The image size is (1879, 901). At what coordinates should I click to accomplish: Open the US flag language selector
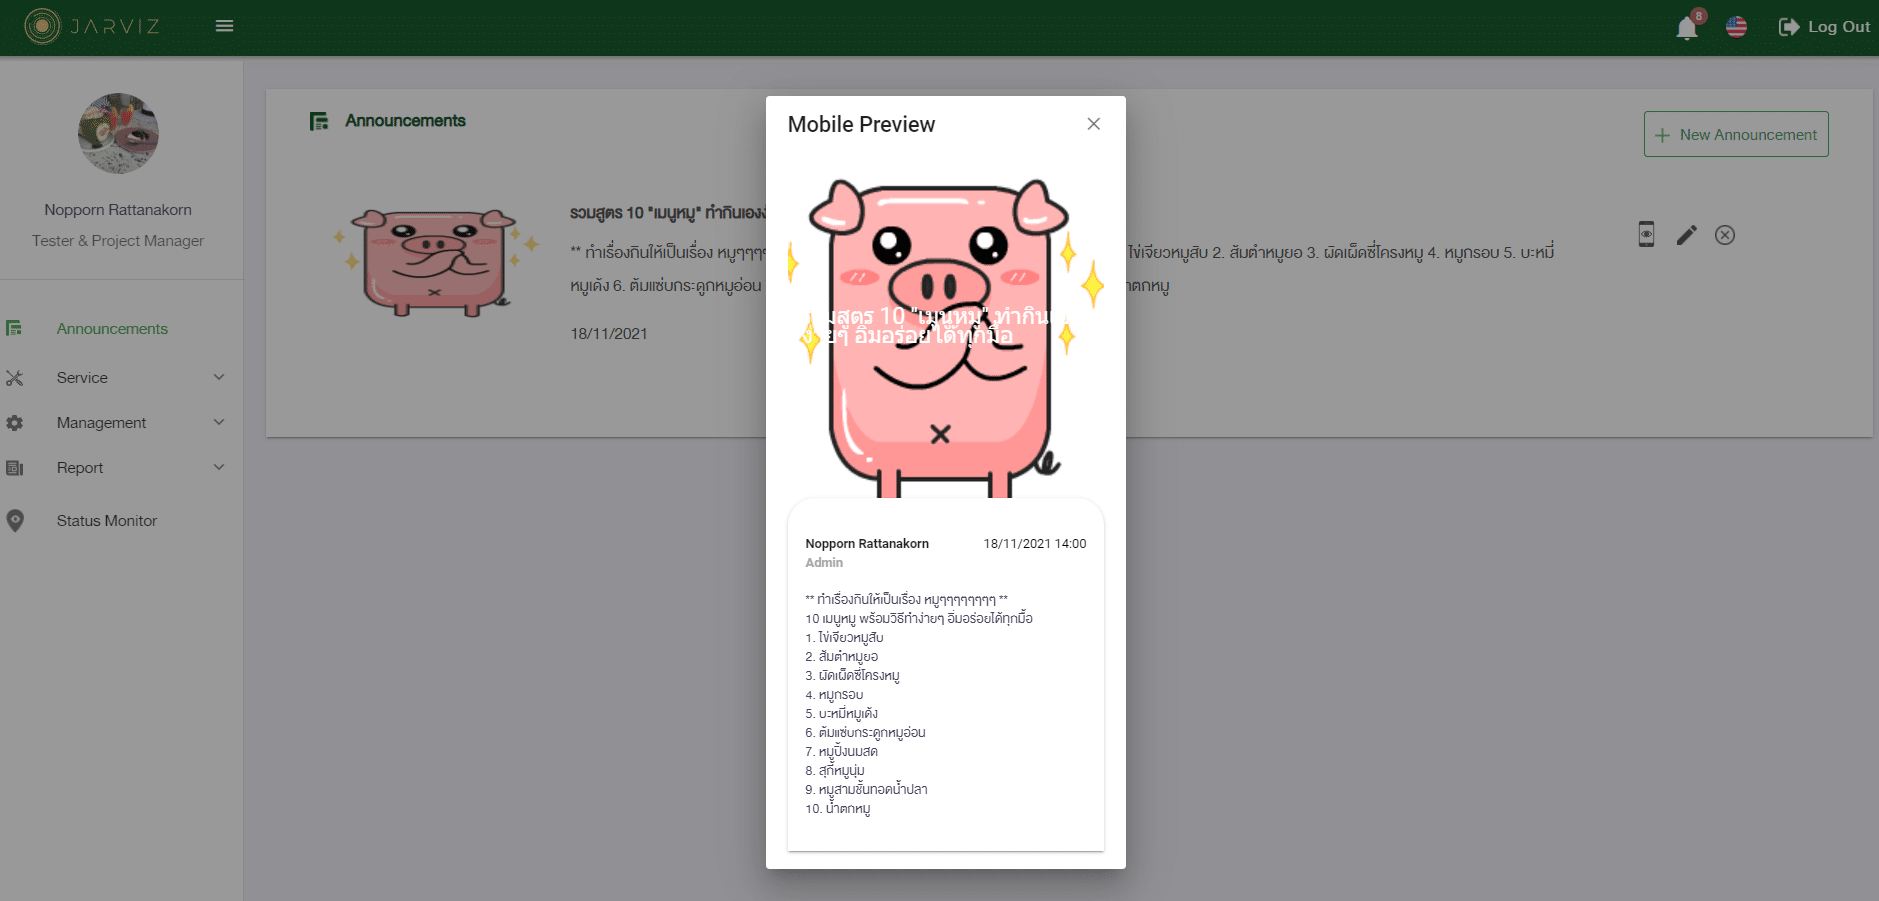(1737, 27)
